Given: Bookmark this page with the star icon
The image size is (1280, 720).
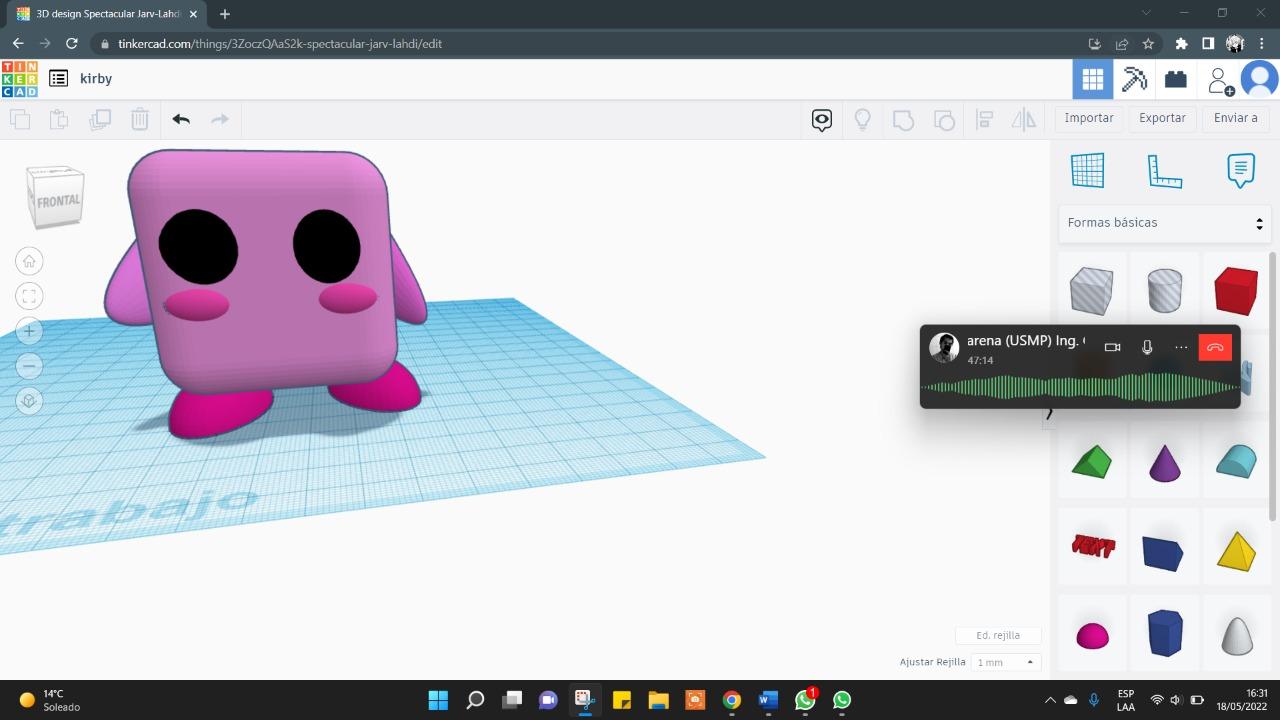Looking at the screenshot, I should (1148, 44).
